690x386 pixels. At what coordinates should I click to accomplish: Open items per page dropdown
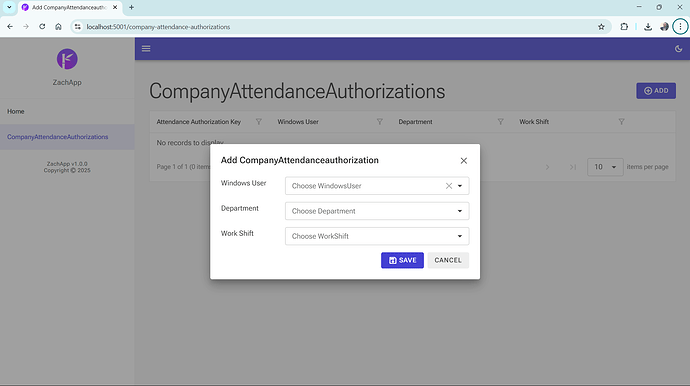pyautogui.click(x=605, y=167)
